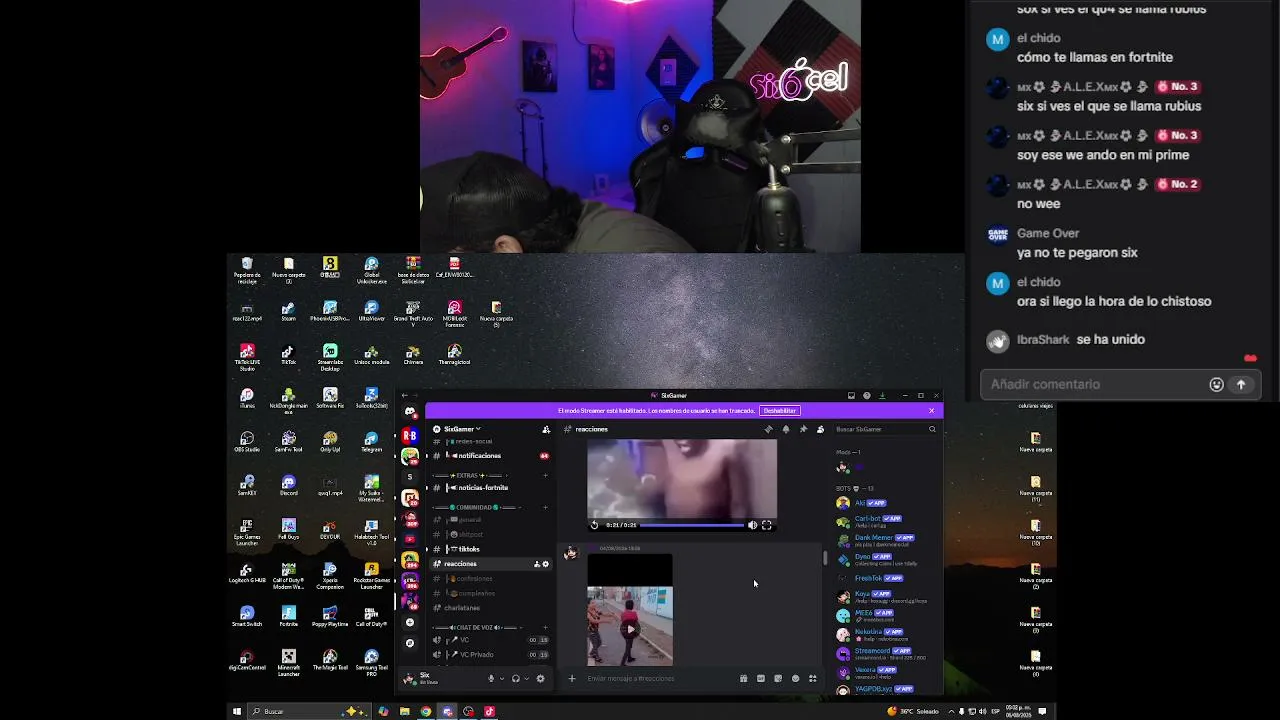Open the R-B server in Discord sidebar

click(410, 436)
